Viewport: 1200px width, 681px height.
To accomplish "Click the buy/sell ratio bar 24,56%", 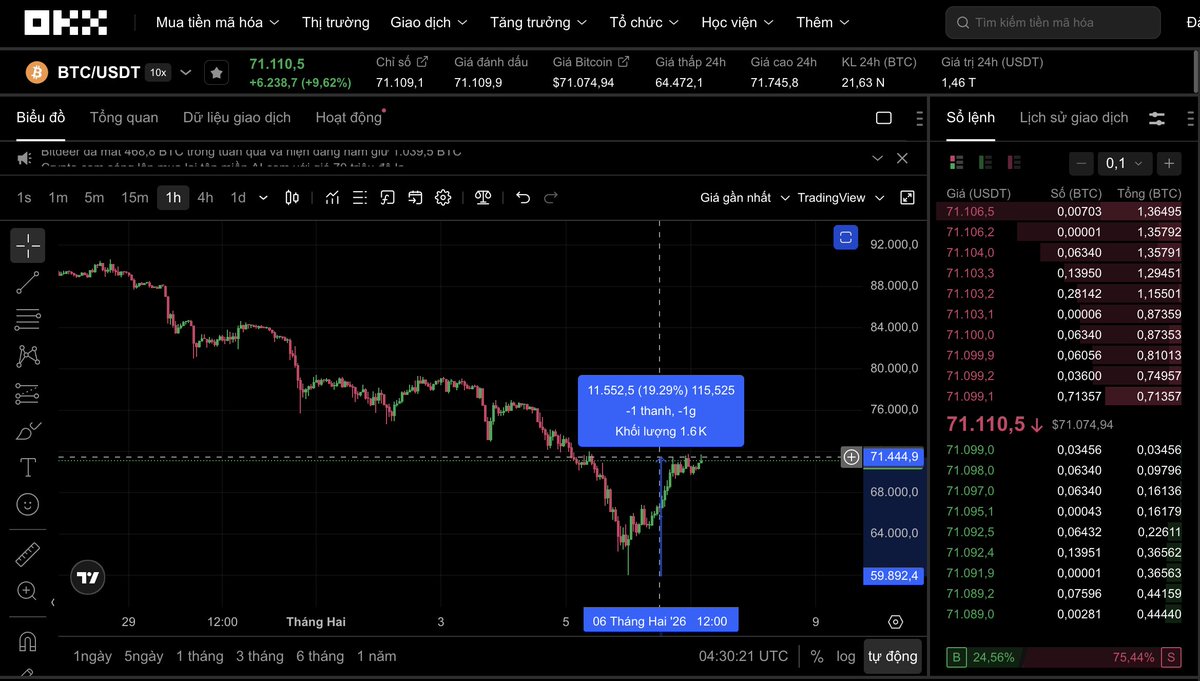I will pos(1064,657).
